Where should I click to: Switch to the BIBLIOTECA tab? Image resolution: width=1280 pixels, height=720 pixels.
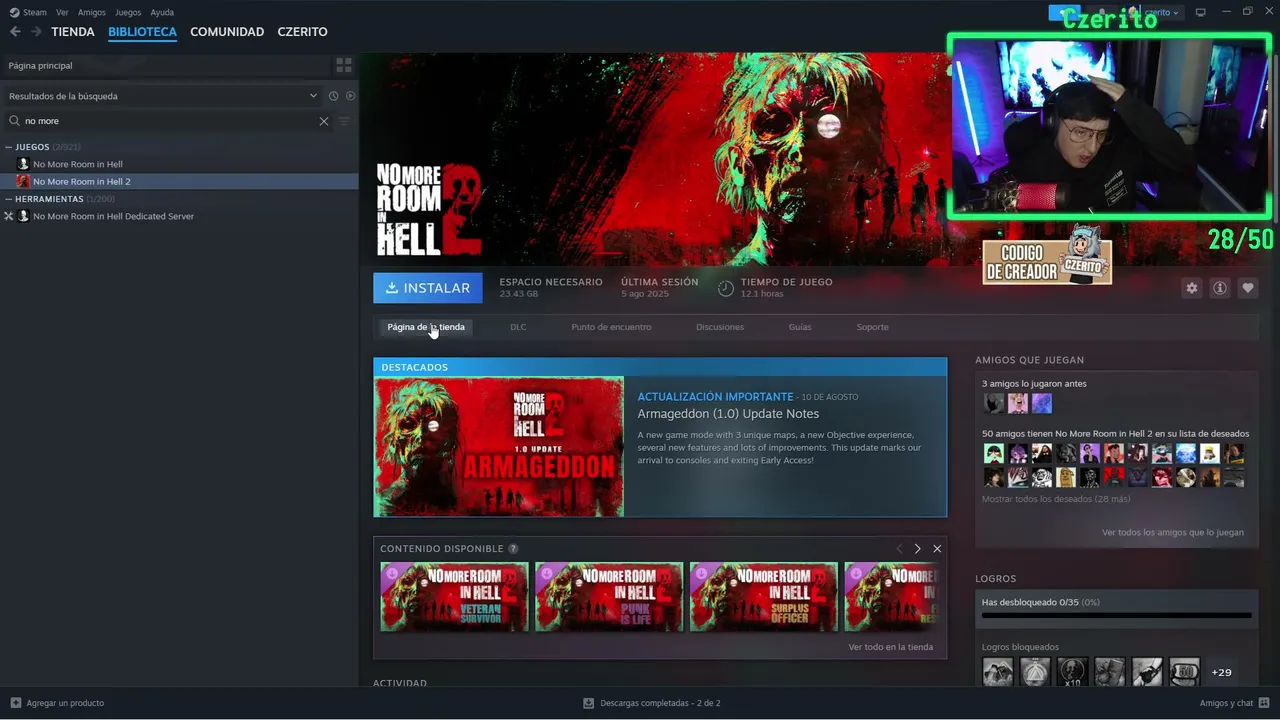click(x=142, y=32)
